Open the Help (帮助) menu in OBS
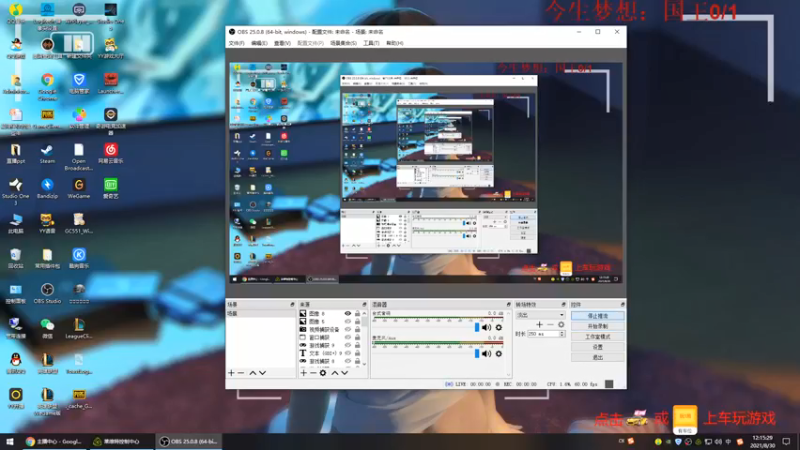This screenshot has height=450, width=800. point(395,43)
